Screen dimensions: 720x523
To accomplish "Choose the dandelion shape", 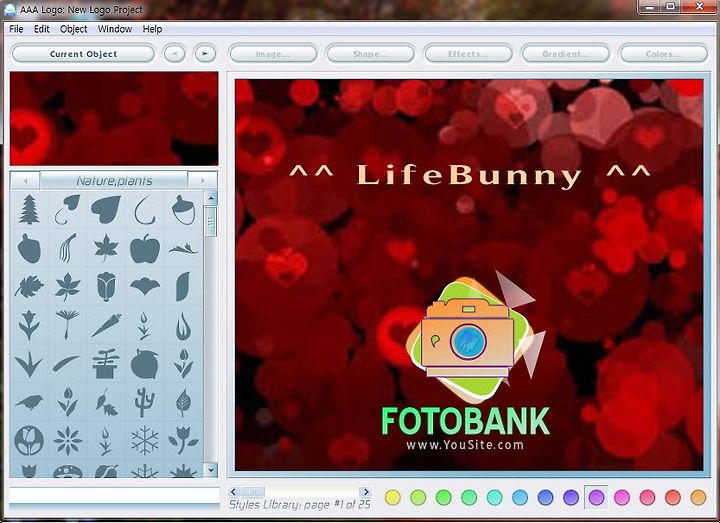I will (x=68, y=324).
